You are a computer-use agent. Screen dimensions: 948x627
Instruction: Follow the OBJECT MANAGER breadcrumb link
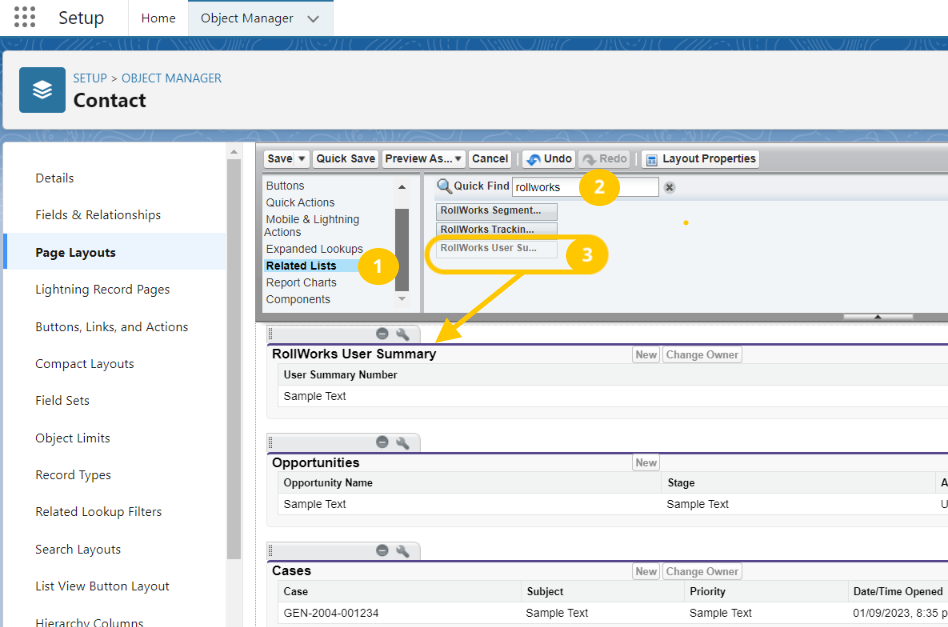[x=172, y=79]
